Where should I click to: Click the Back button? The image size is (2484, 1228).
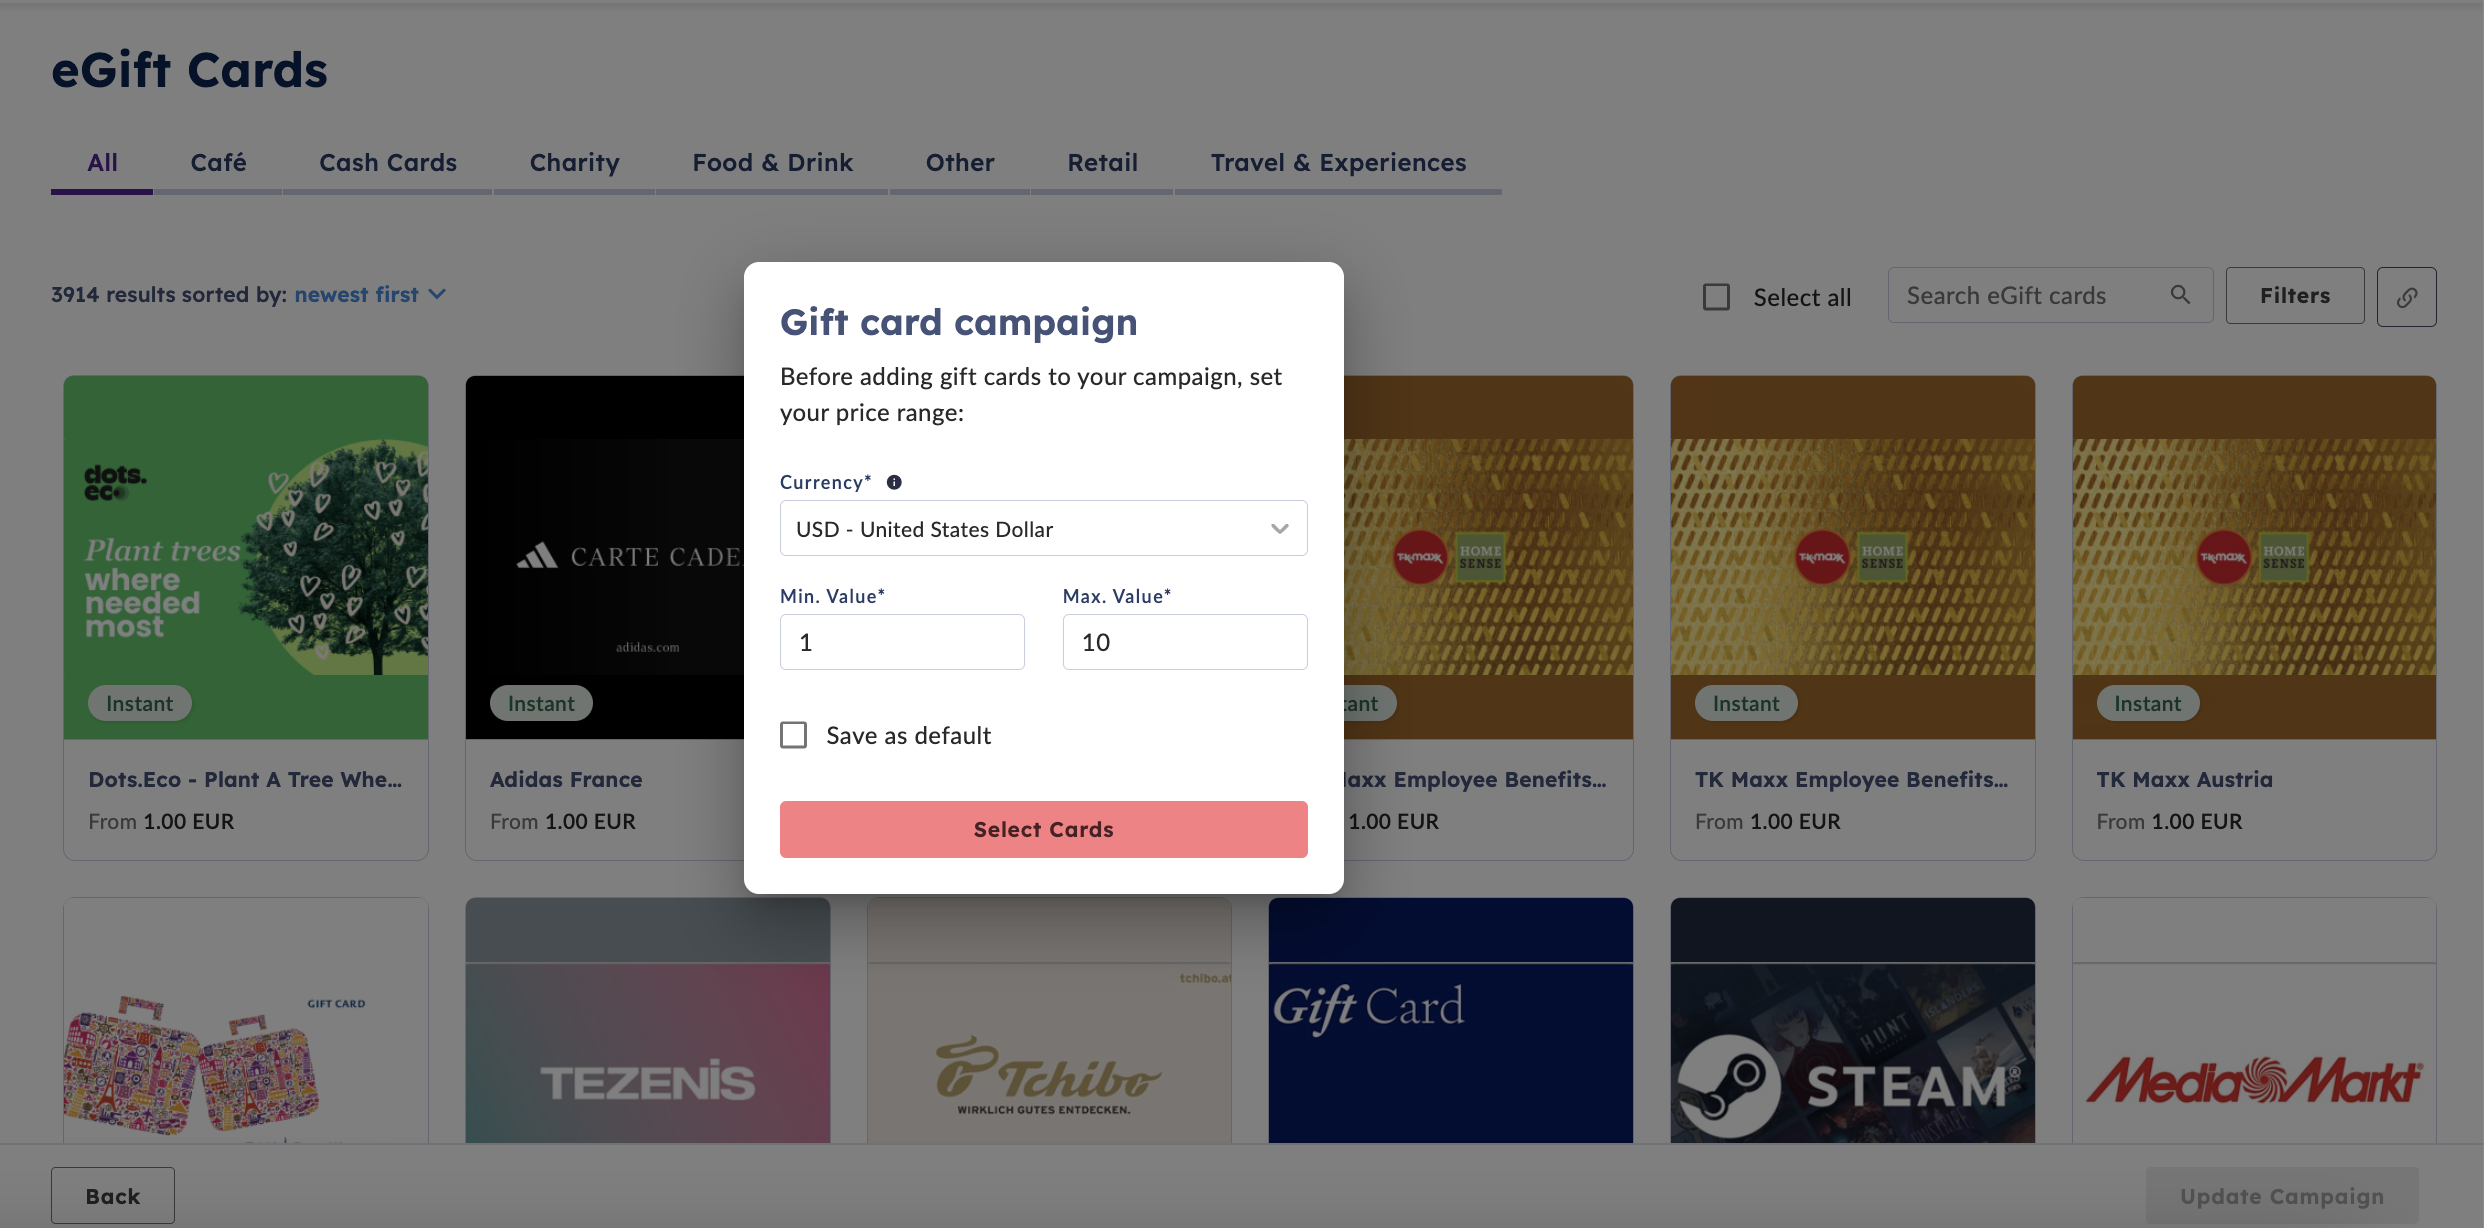112,1196
